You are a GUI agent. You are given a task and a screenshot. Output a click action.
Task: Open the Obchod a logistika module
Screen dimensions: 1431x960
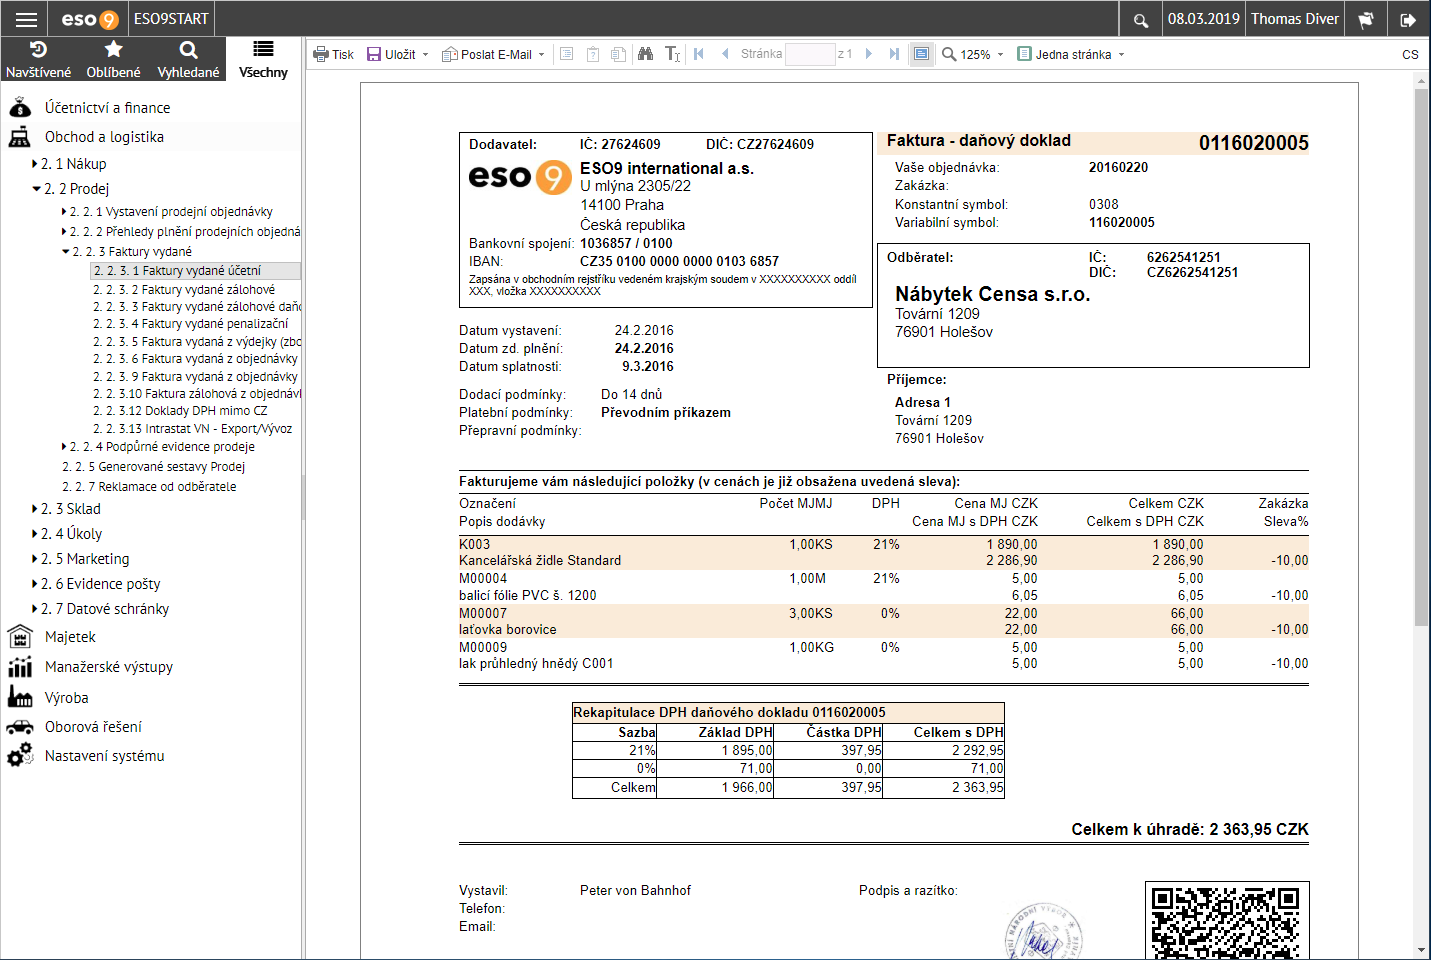coord(104,137)
